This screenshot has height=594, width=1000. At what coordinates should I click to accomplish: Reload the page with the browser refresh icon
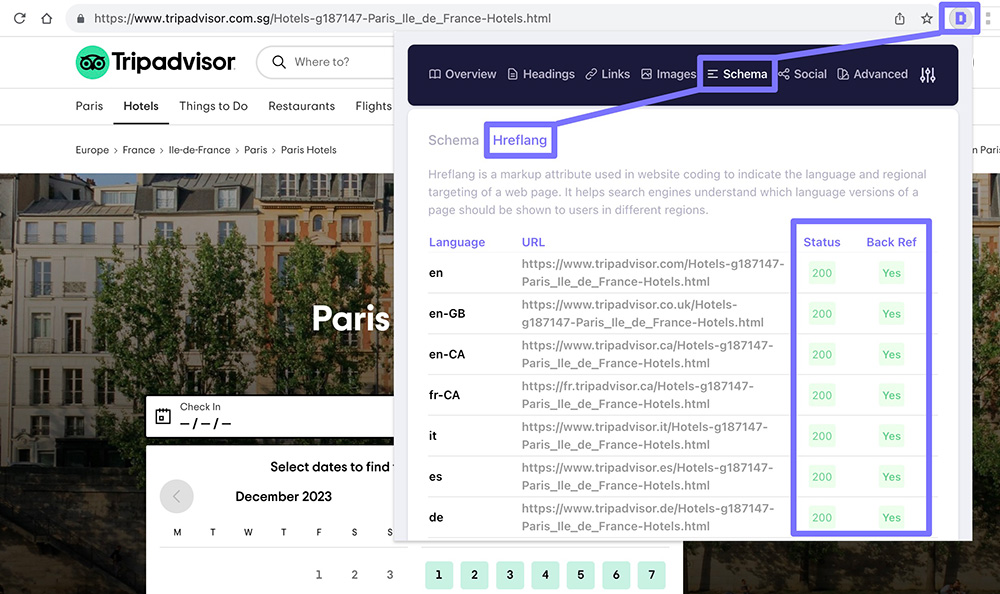[x=20, y=19]
